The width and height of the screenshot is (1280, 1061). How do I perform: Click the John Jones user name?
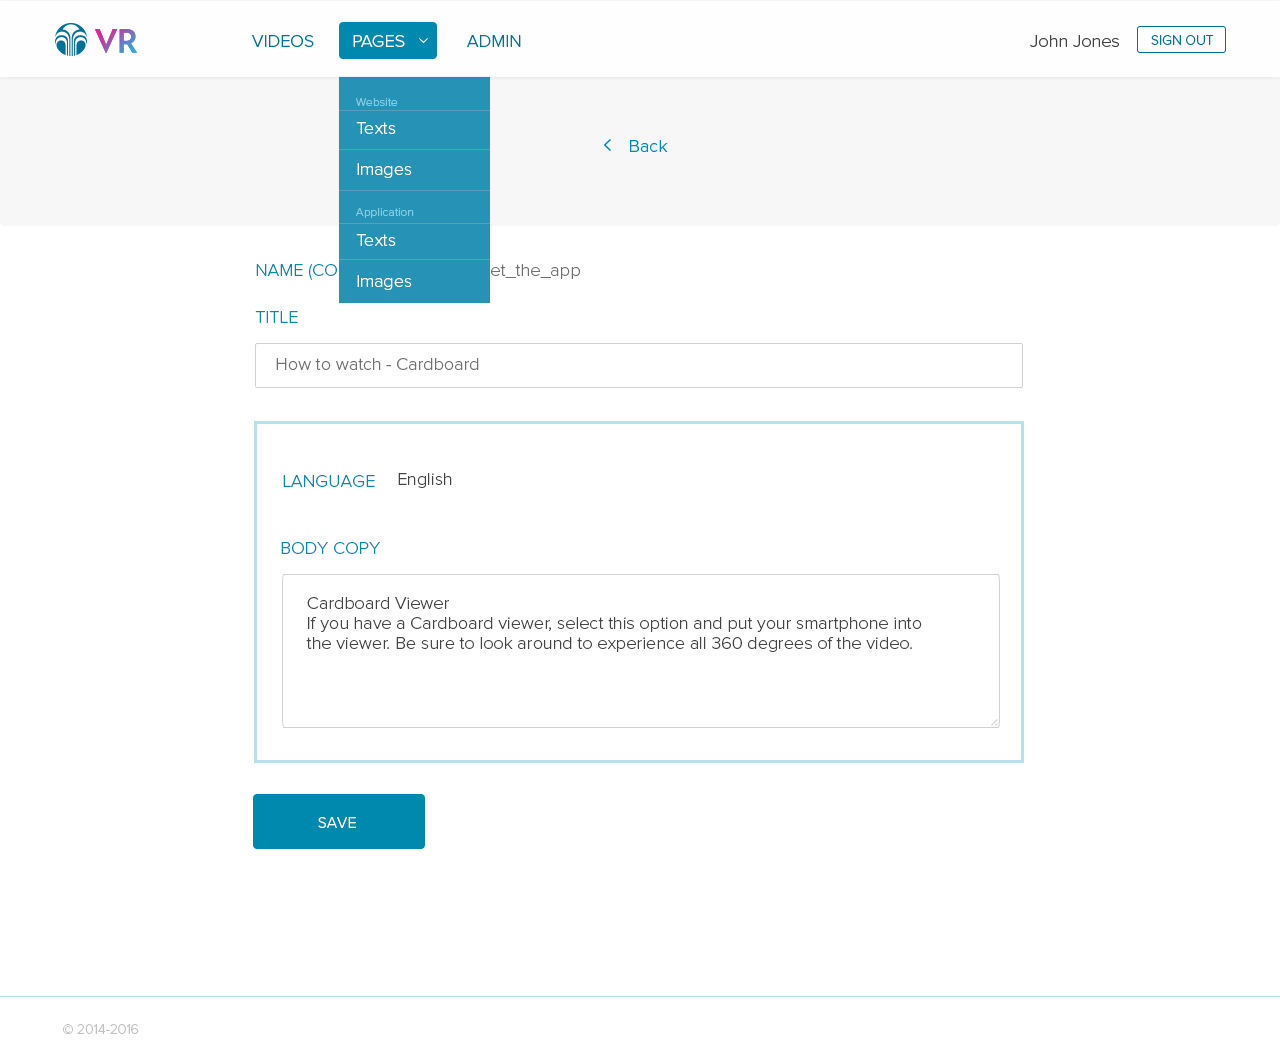click(x=1074, y=41)
